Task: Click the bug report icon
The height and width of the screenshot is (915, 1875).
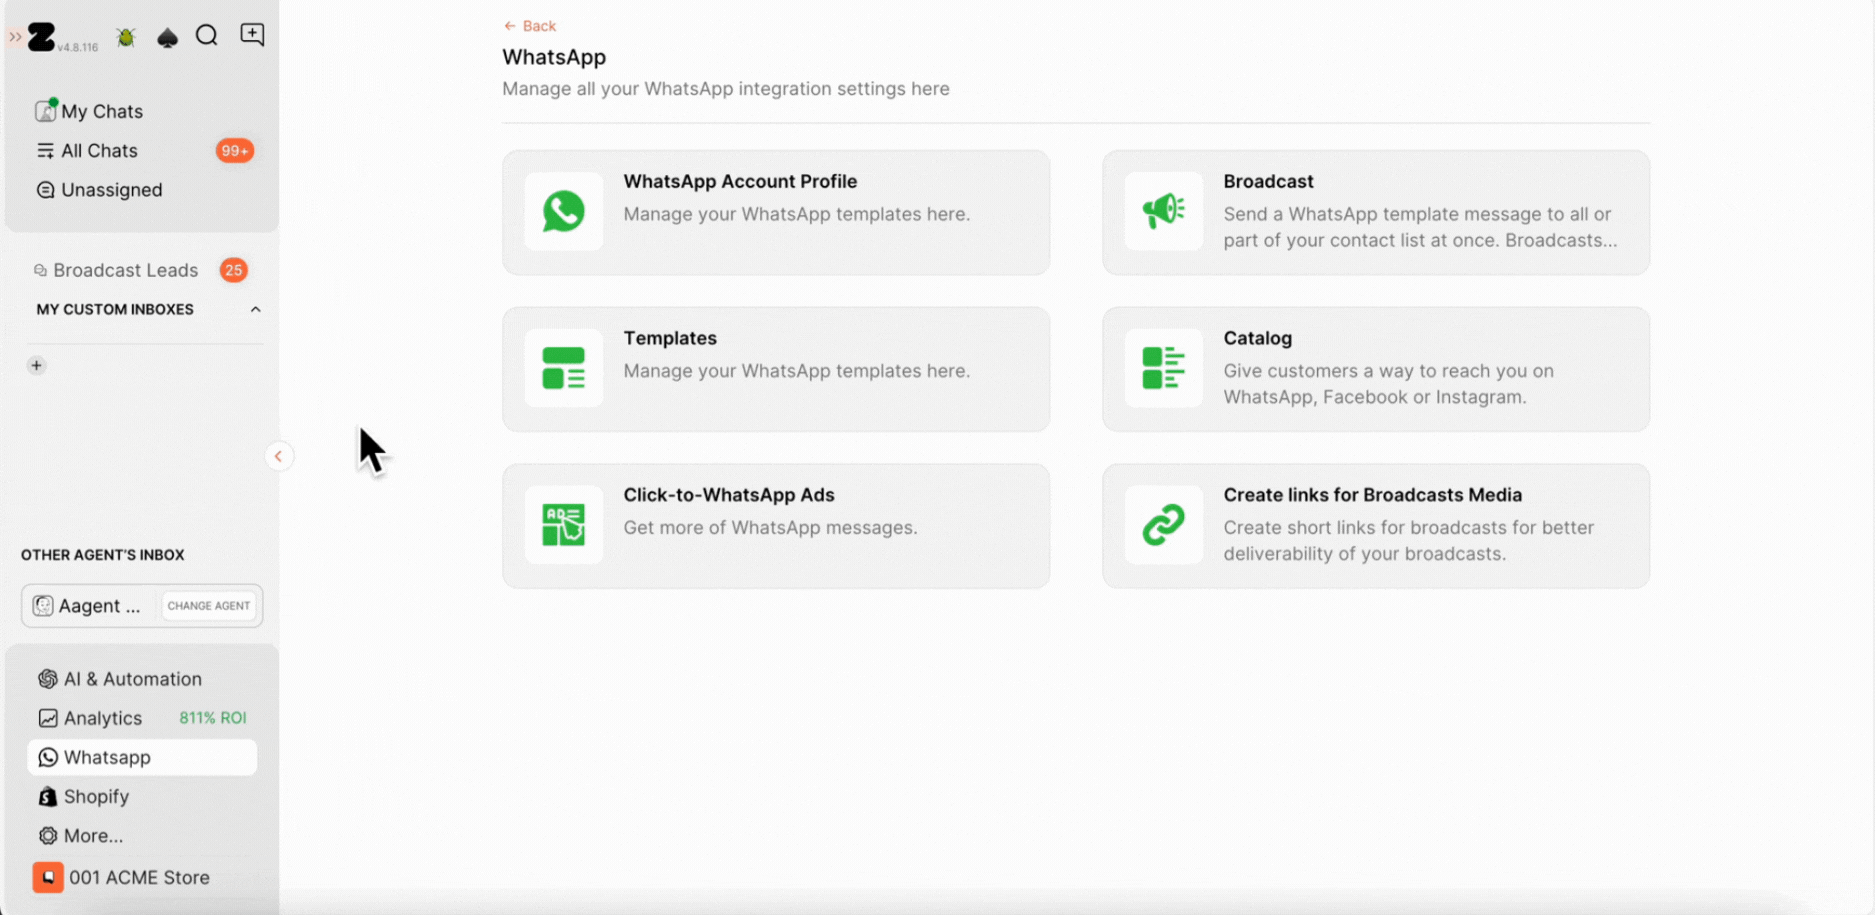Action: point(126,37)
